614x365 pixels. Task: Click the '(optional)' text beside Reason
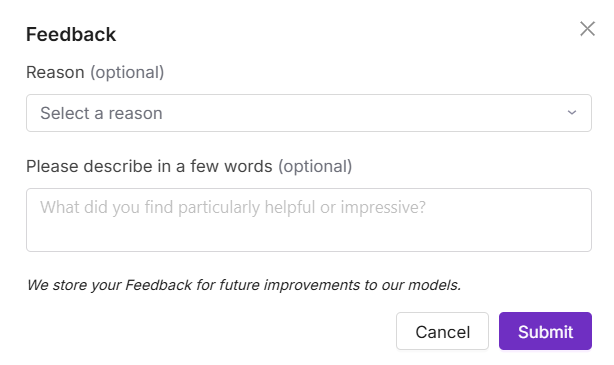click(127, 72)
